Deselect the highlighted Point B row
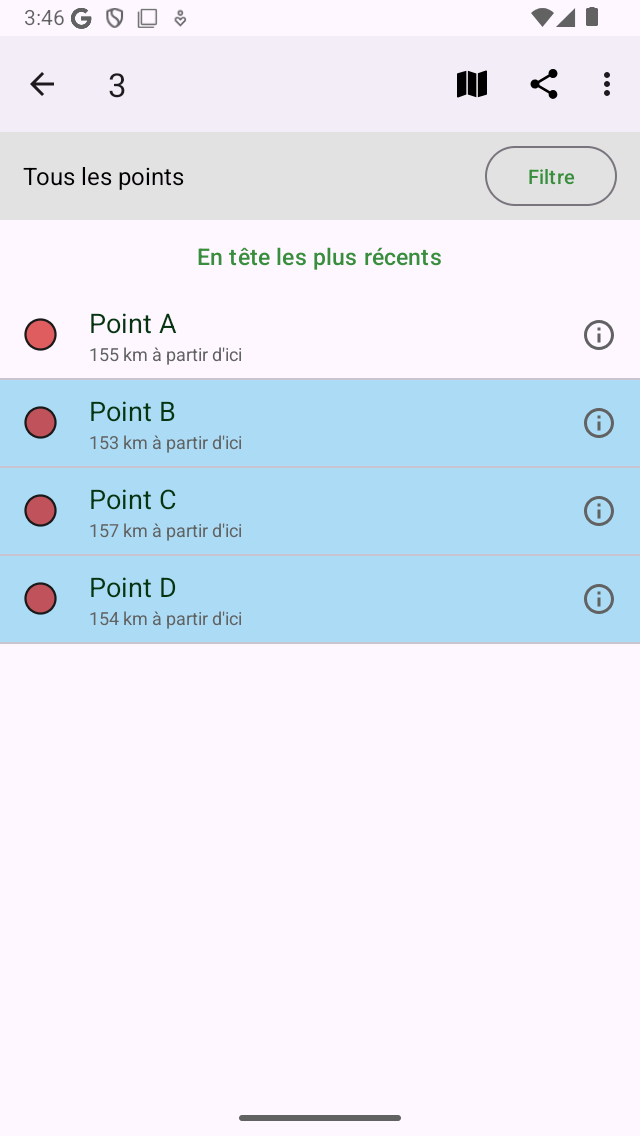Image resolution: width=640 pixels, height=1136 pixels. point(300,424)
